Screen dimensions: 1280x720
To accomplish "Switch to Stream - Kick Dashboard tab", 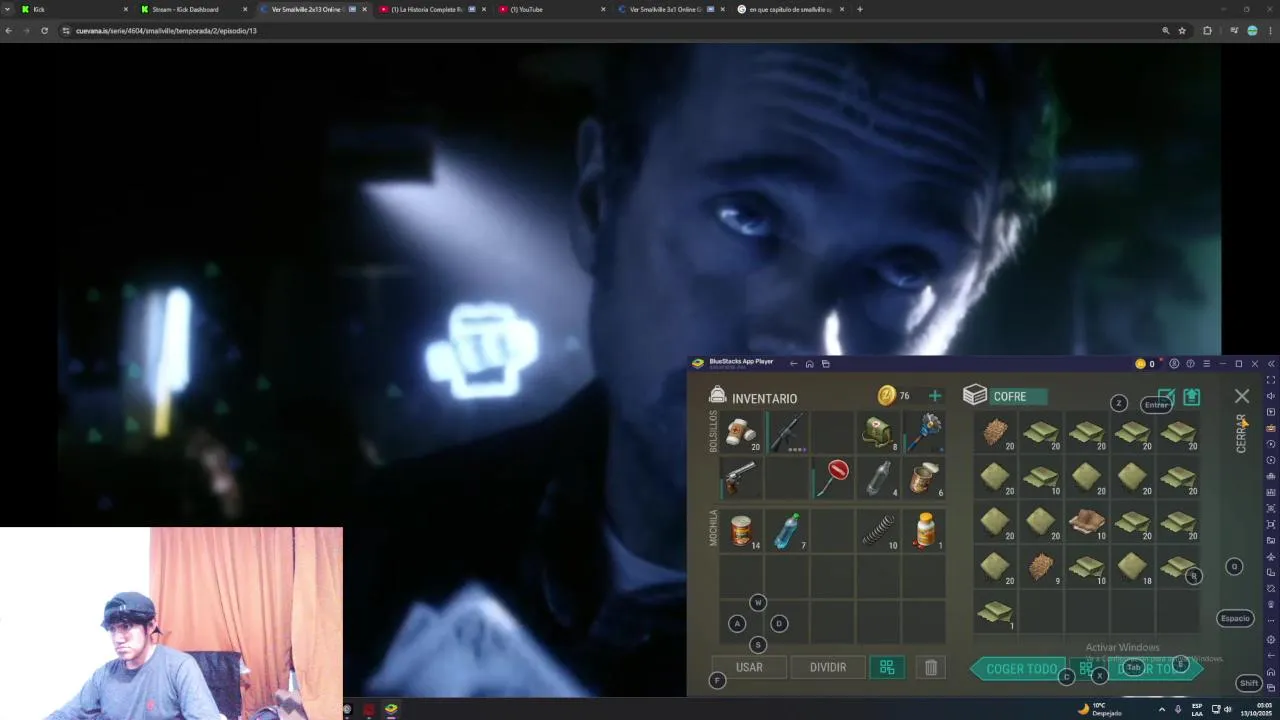I will pos(195,9).
